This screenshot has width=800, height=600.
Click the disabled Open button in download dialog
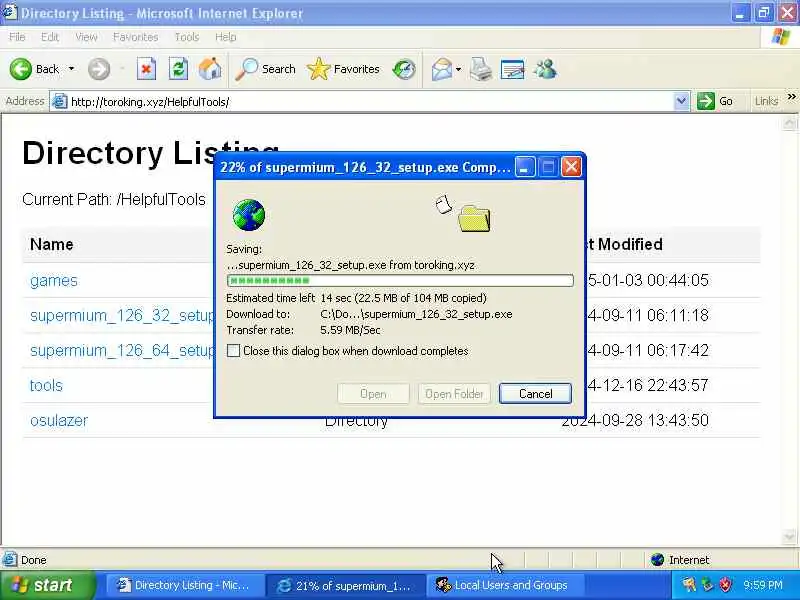(373, 393)
